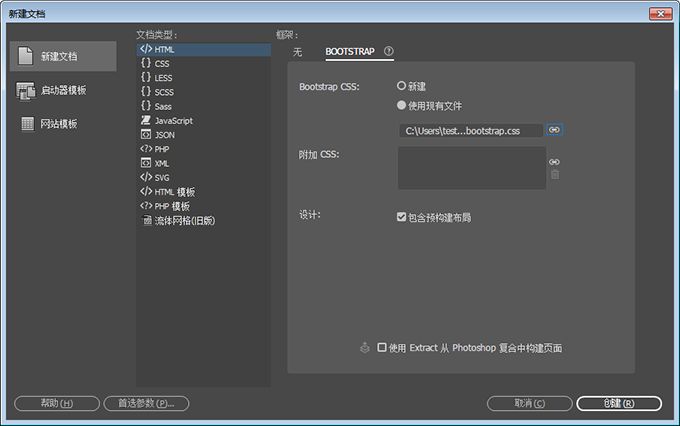680x426 pixels.
Task: Cancel the dialog with 取消(C)
Action: click(530, 403)
